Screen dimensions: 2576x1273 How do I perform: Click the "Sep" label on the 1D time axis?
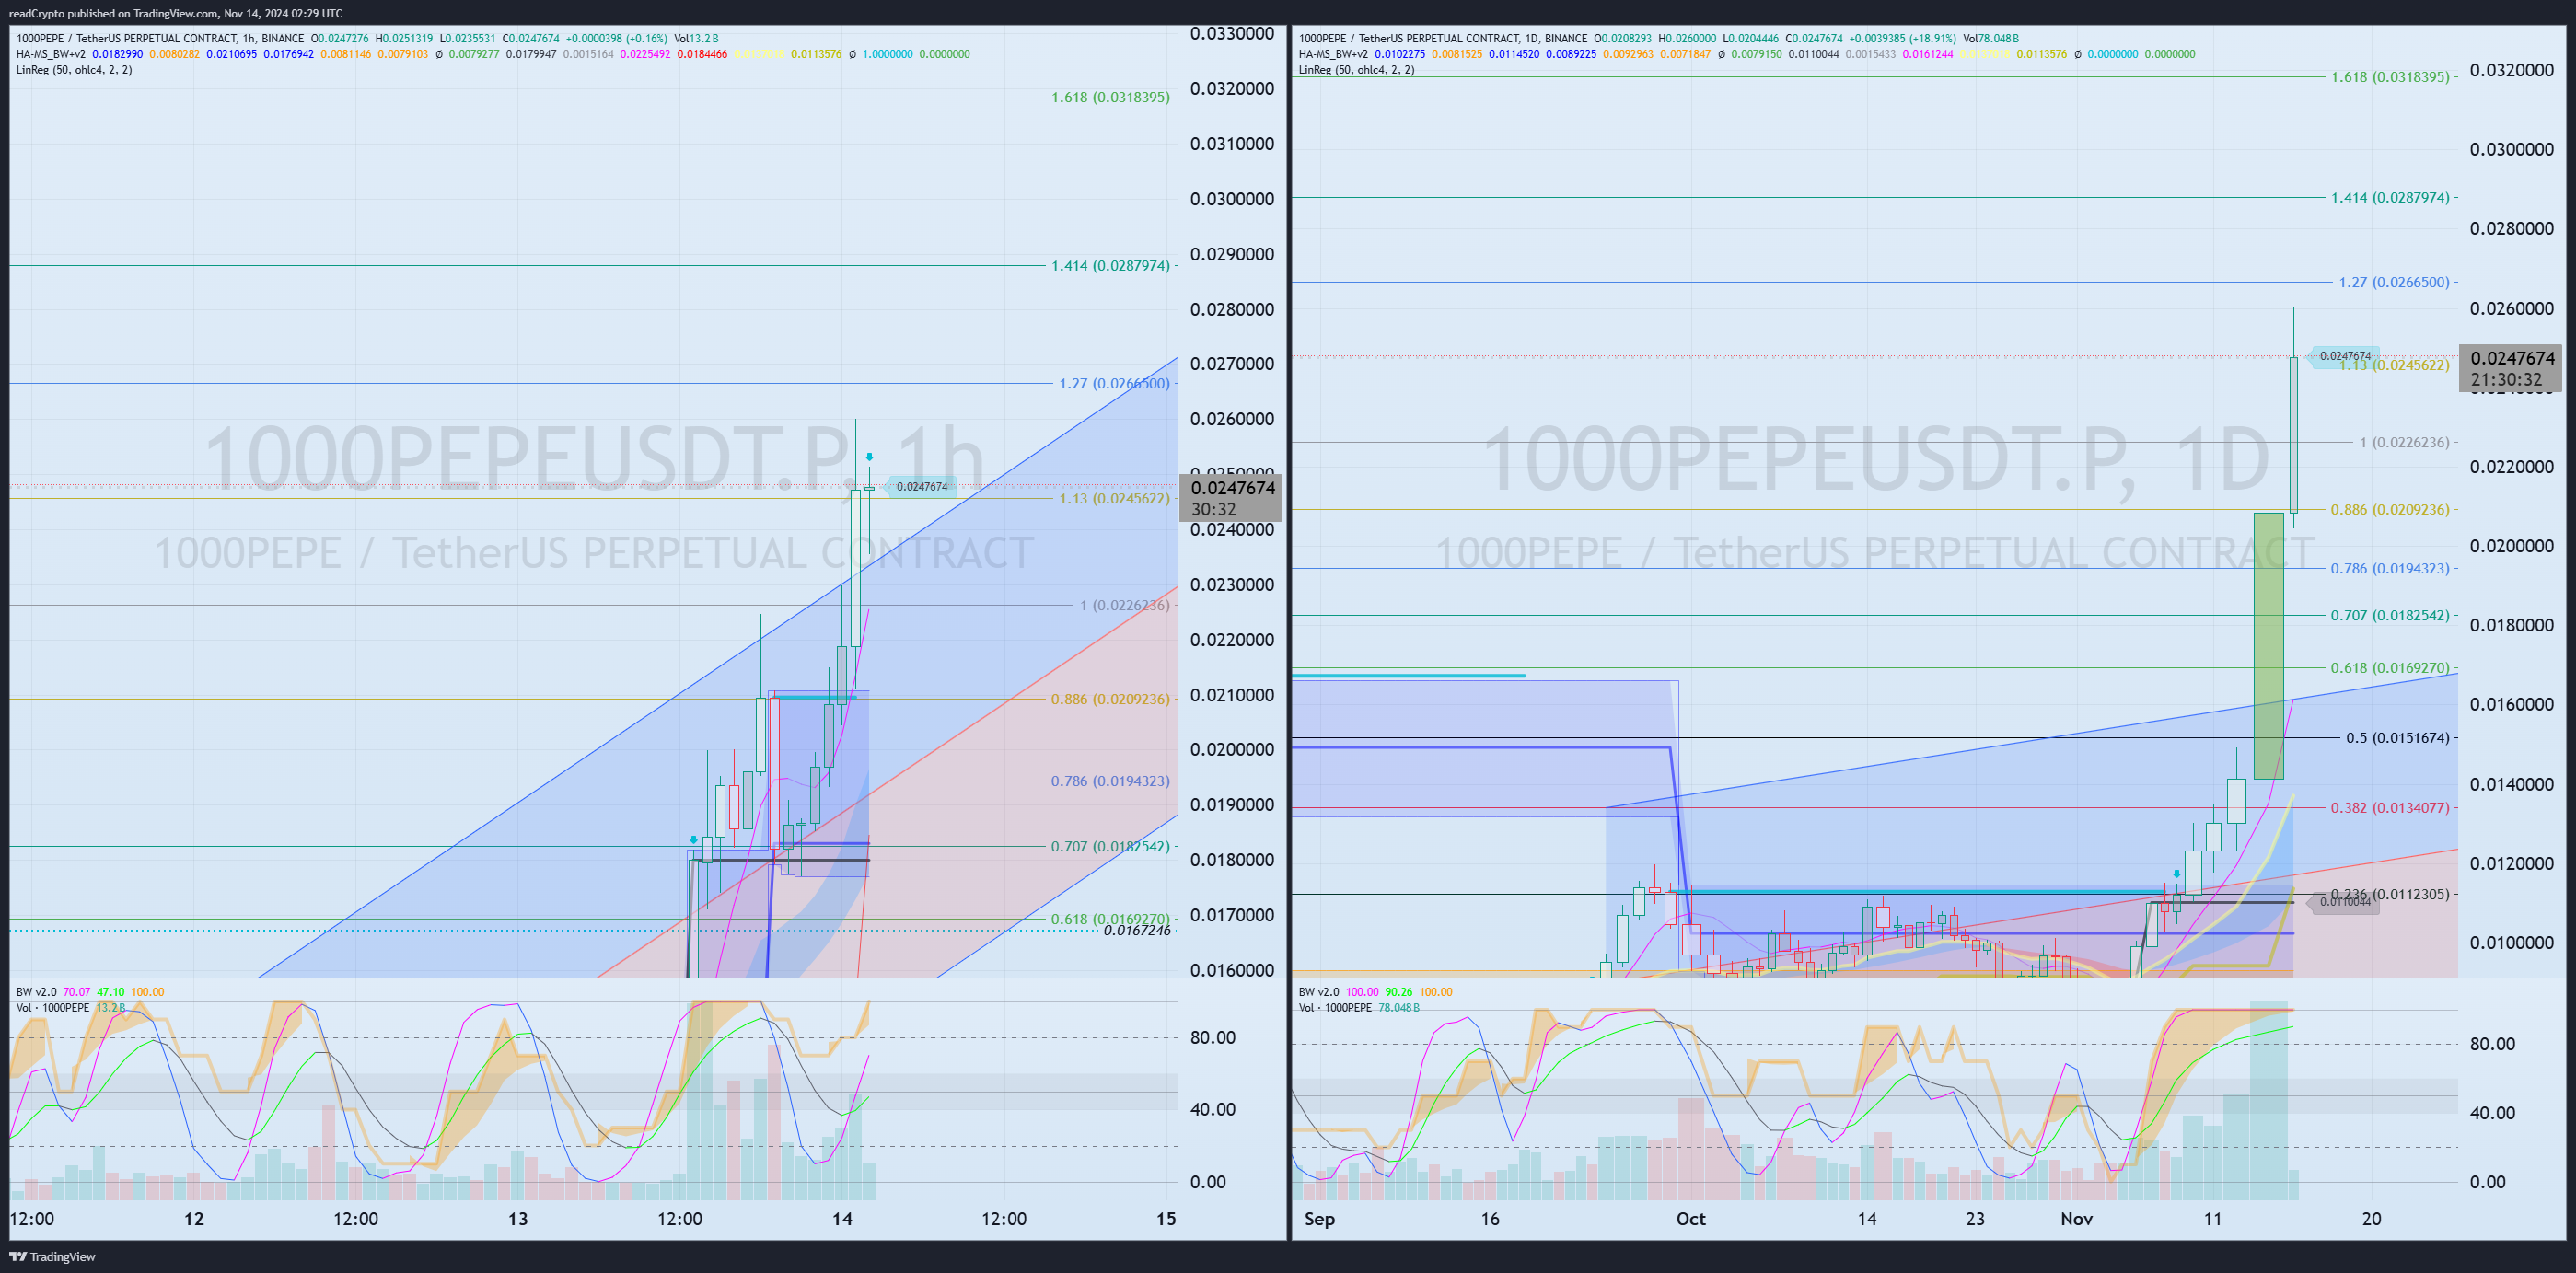click(x=1319, y=1218)
